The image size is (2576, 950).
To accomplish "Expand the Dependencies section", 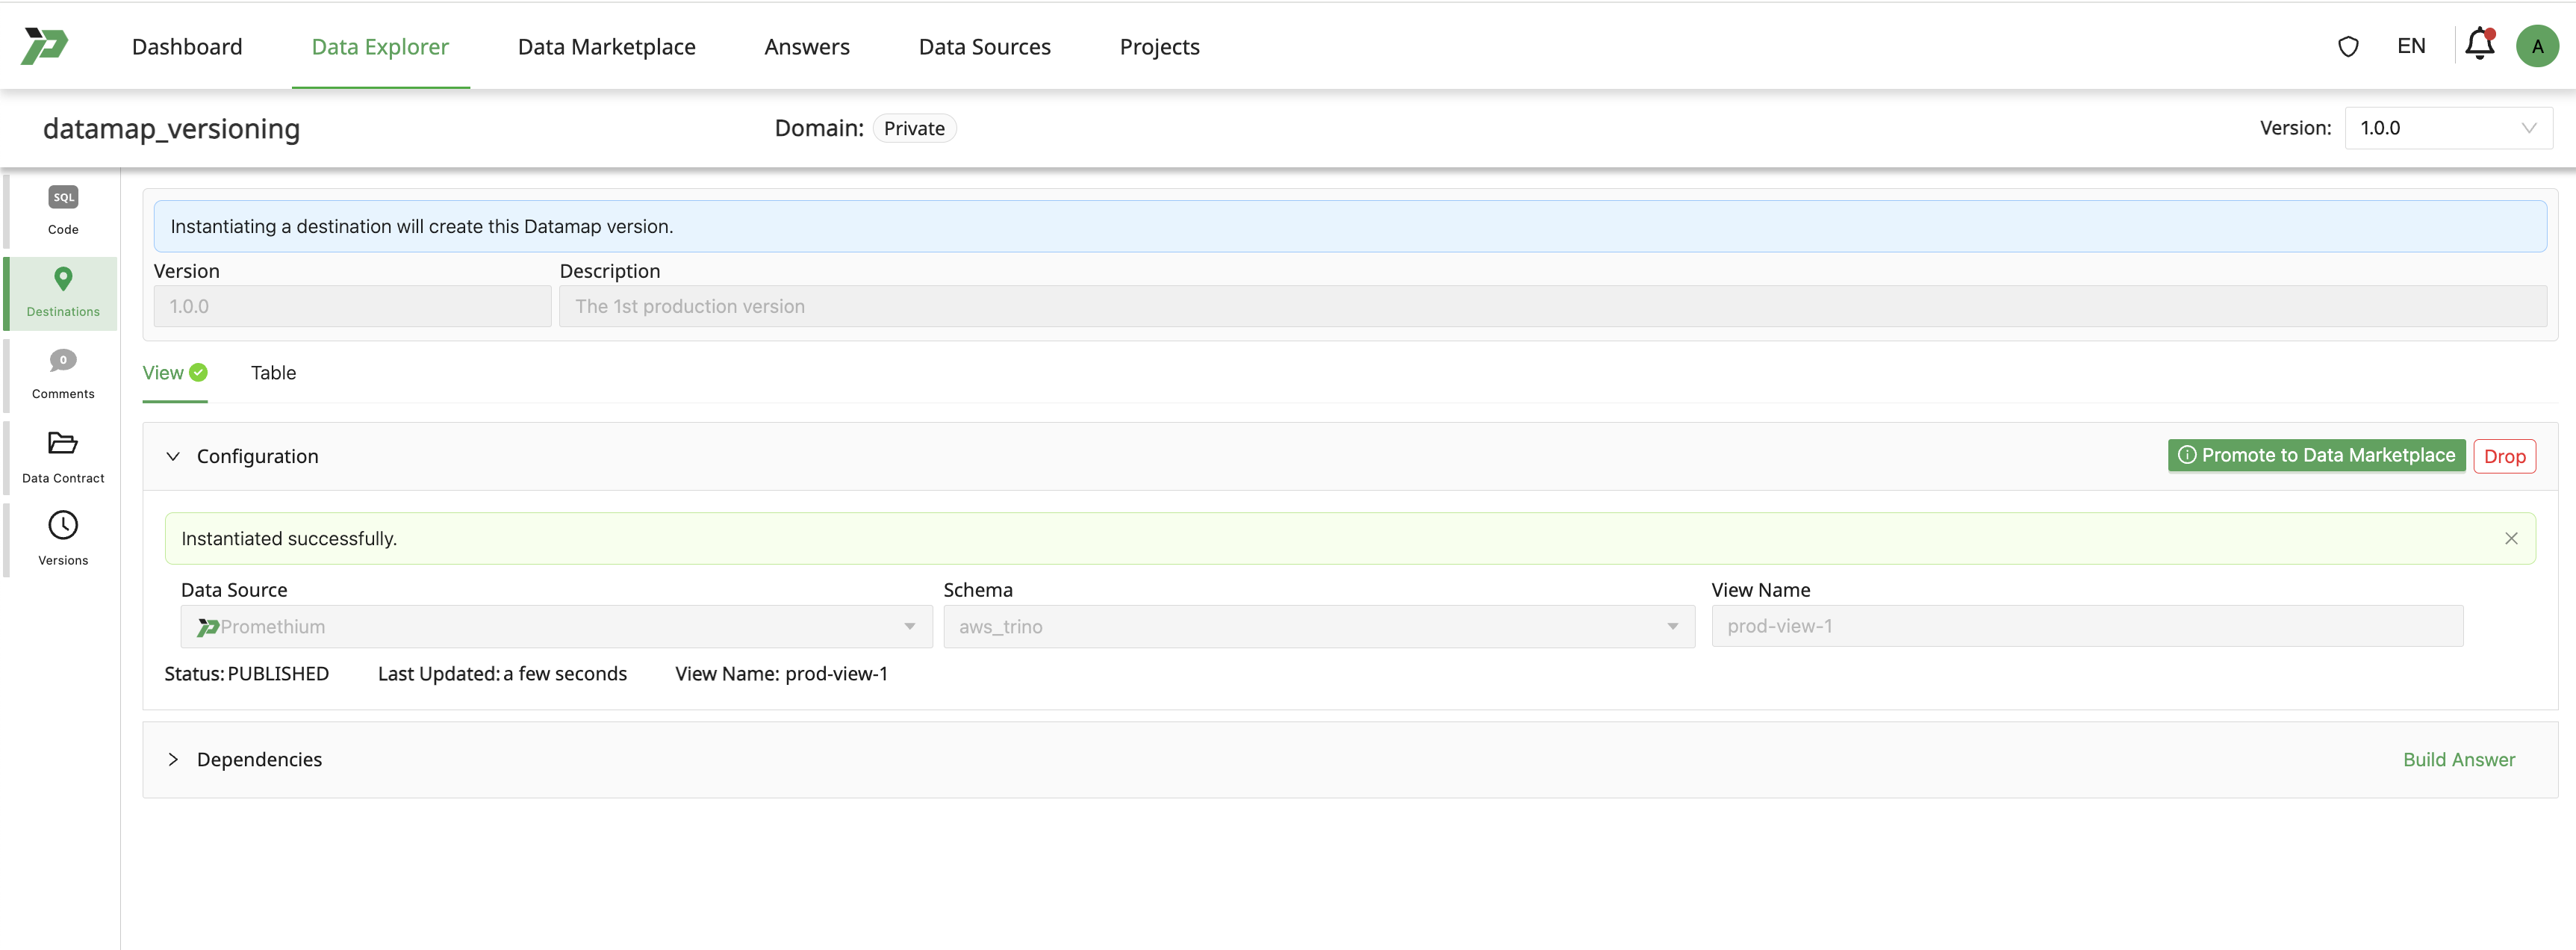I will pyautogui.click(x=173, y=760).
